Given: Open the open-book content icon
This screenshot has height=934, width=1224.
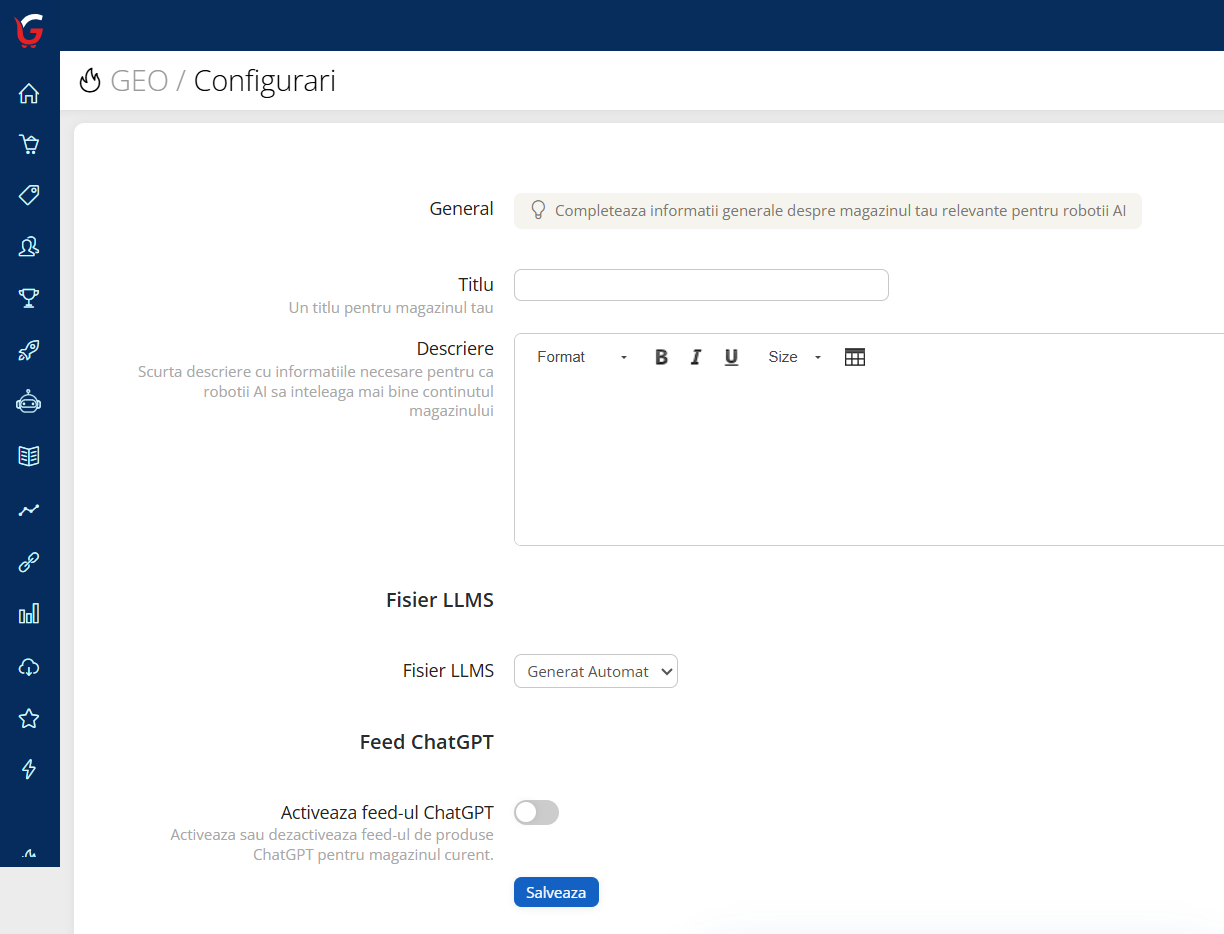Looking at the screenshot, I should point(29,456).
